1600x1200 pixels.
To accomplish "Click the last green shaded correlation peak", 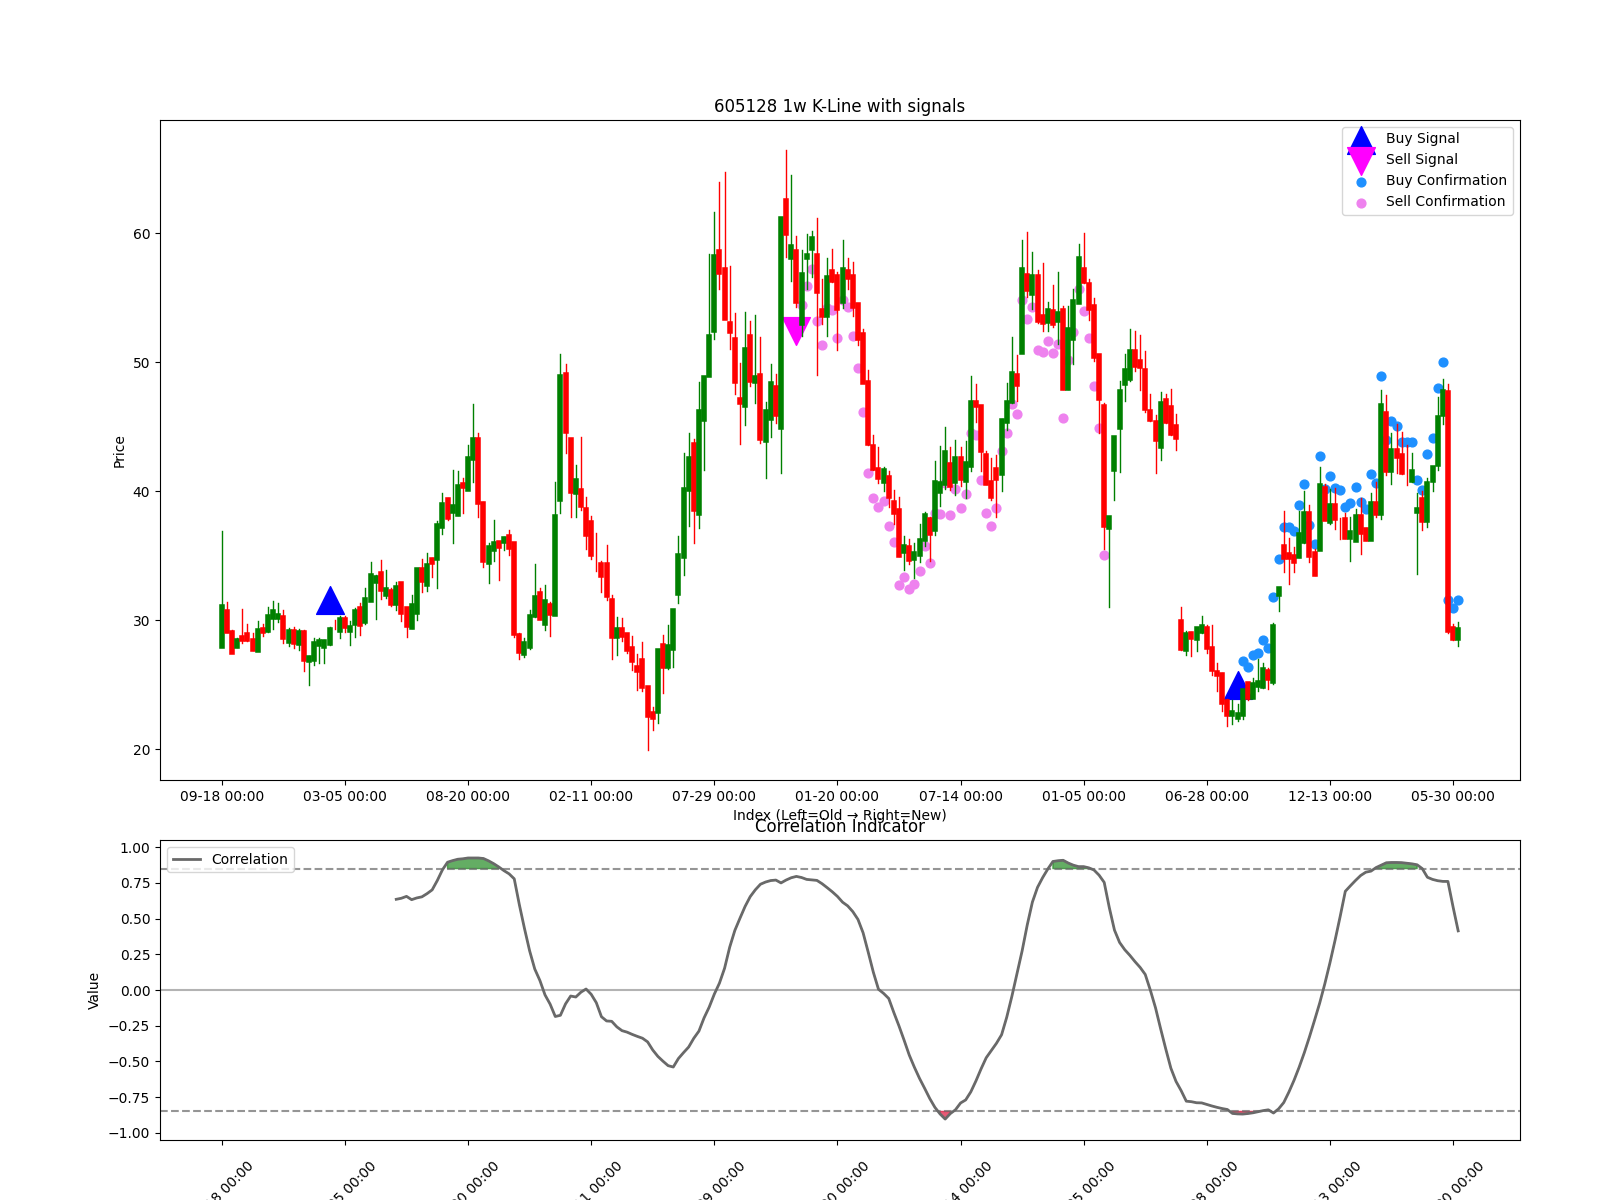I will point(1397,865).
